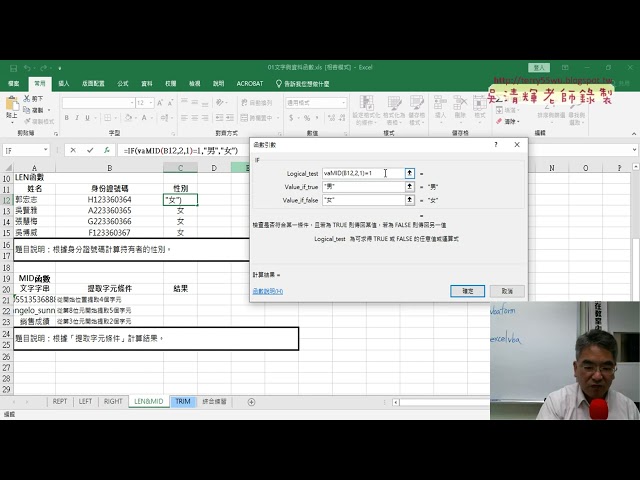Open 格式化為表格 format as table
The image size is (640, 480).
394,110
